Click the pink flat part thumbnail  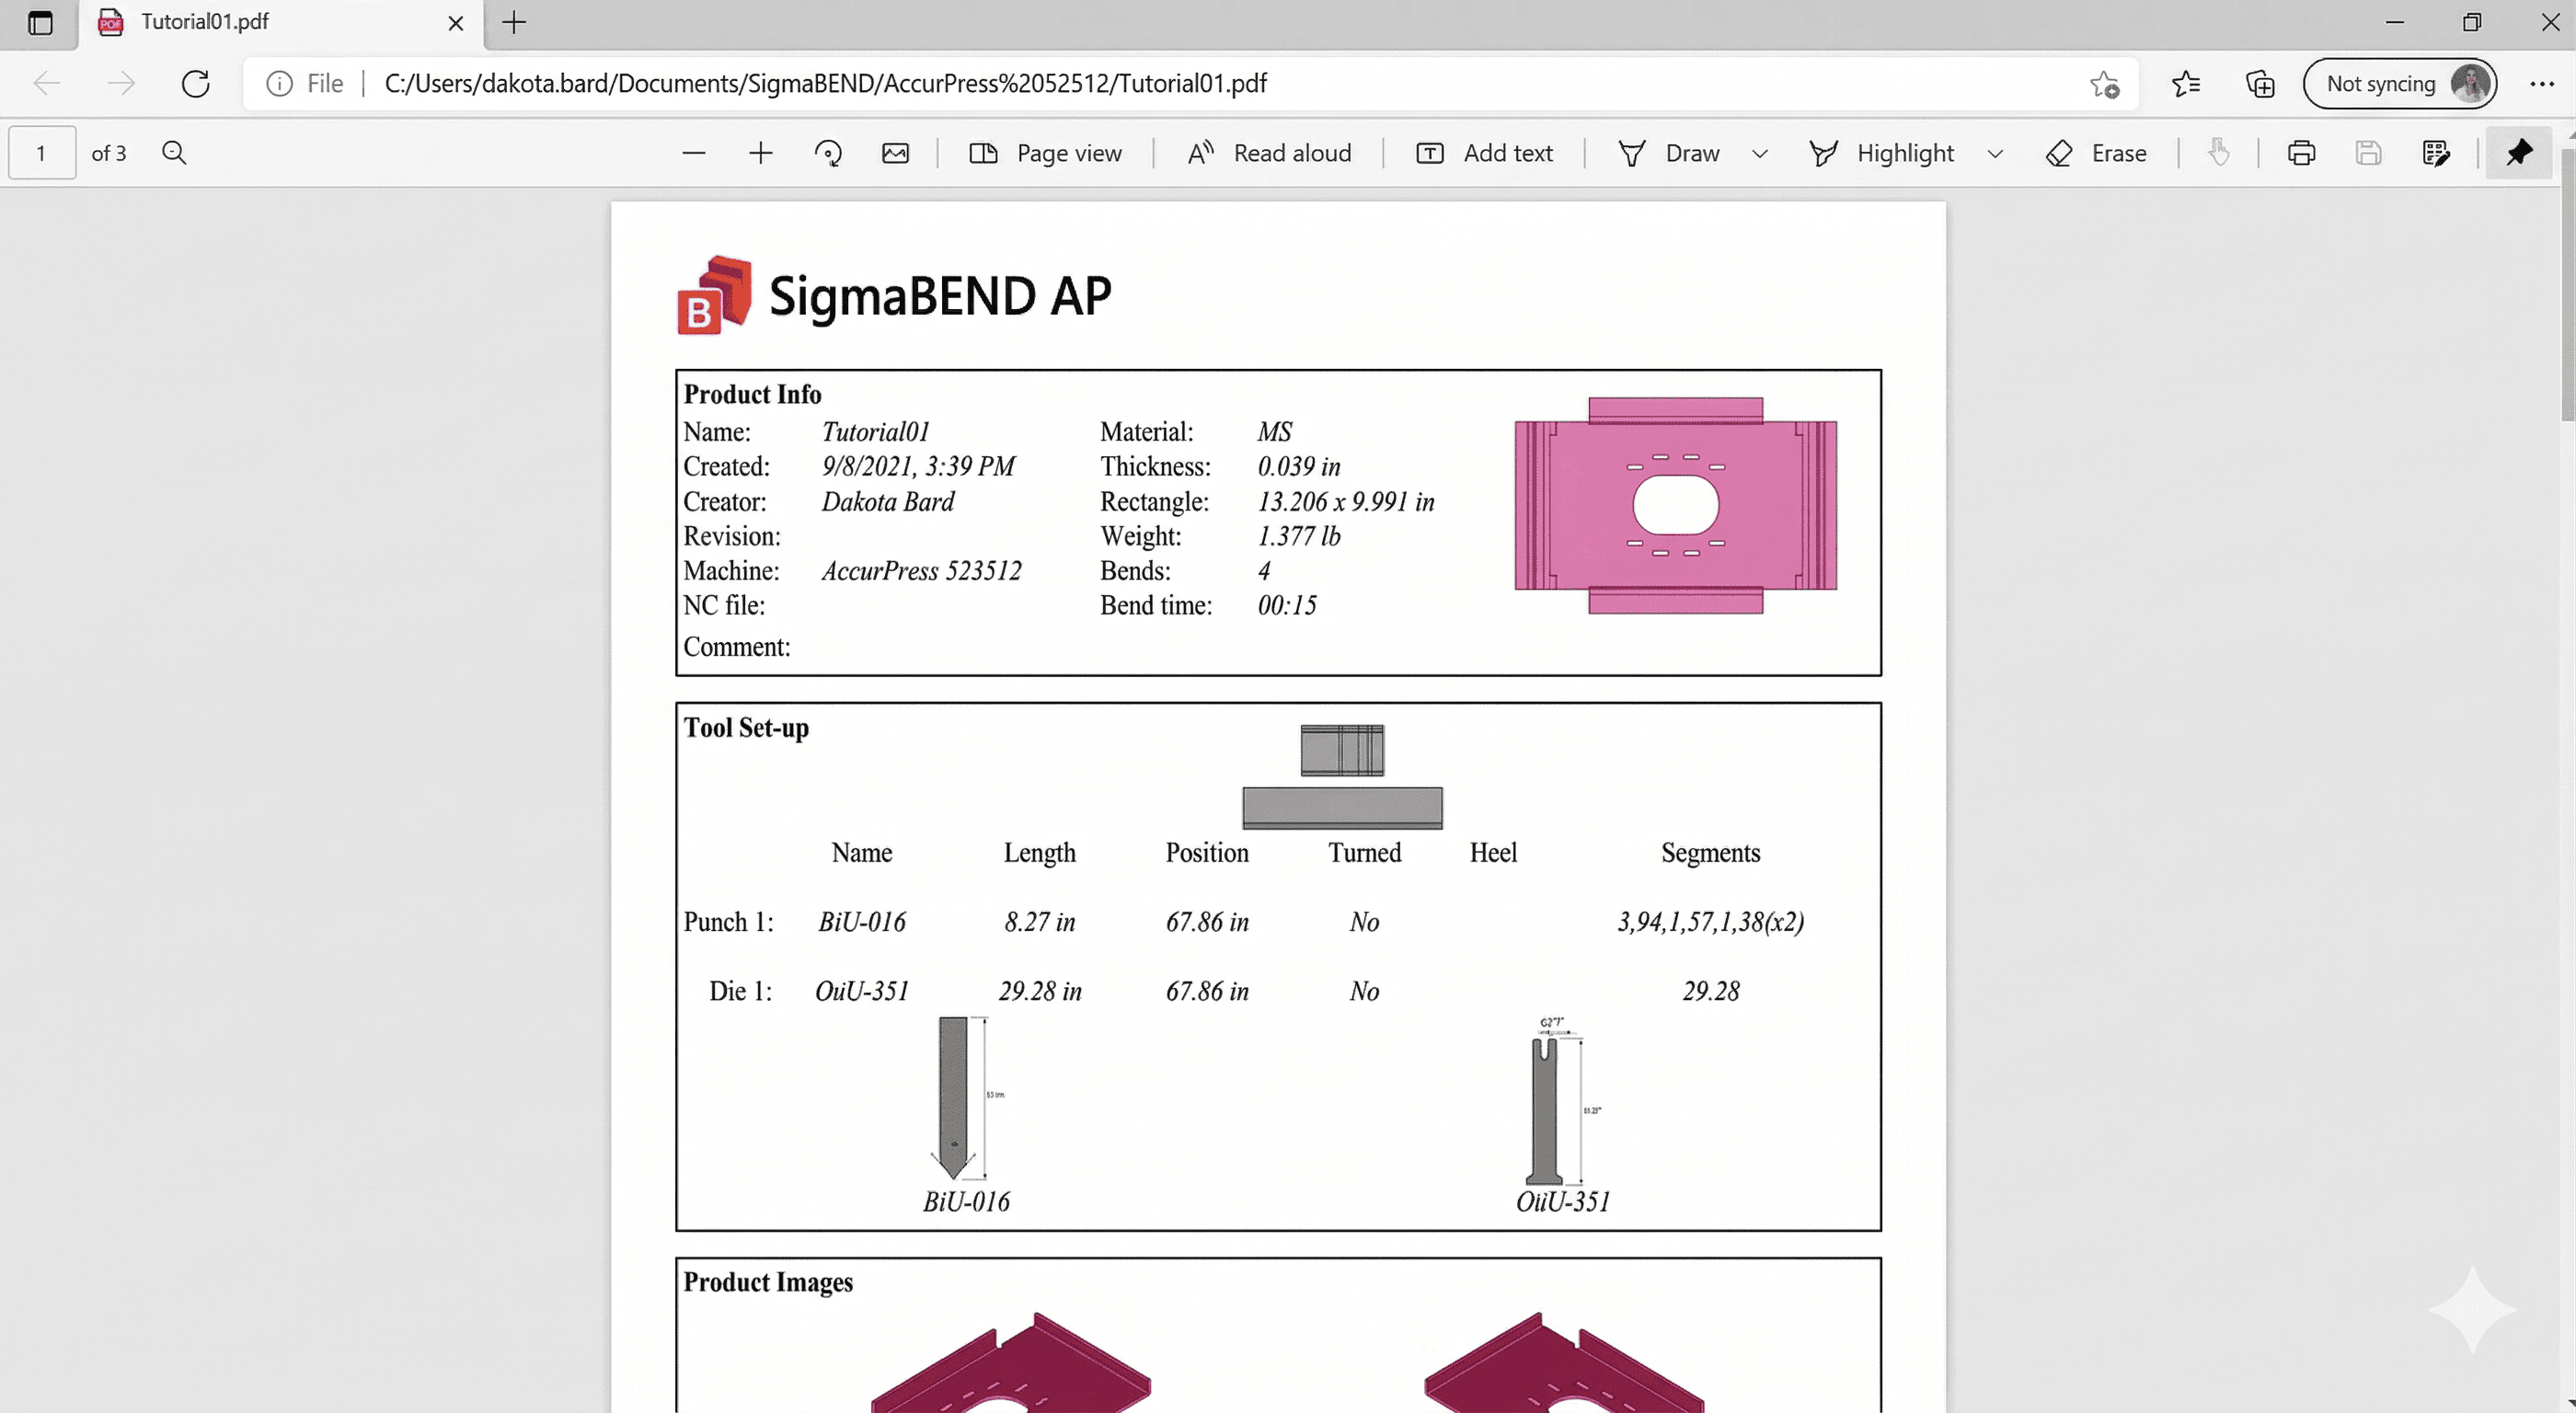(x=1675, y=506)
